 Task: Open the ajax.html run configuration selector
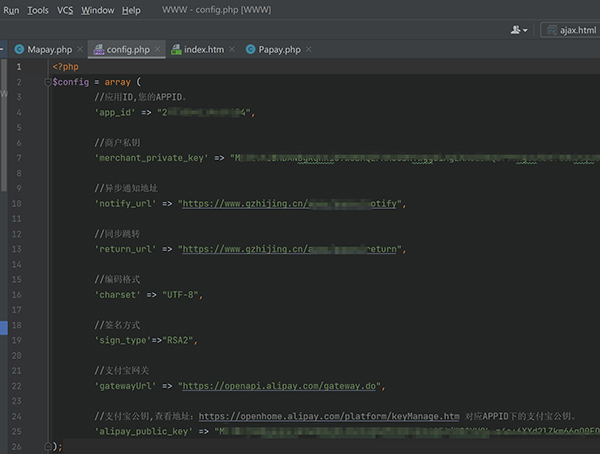(571, 30)
